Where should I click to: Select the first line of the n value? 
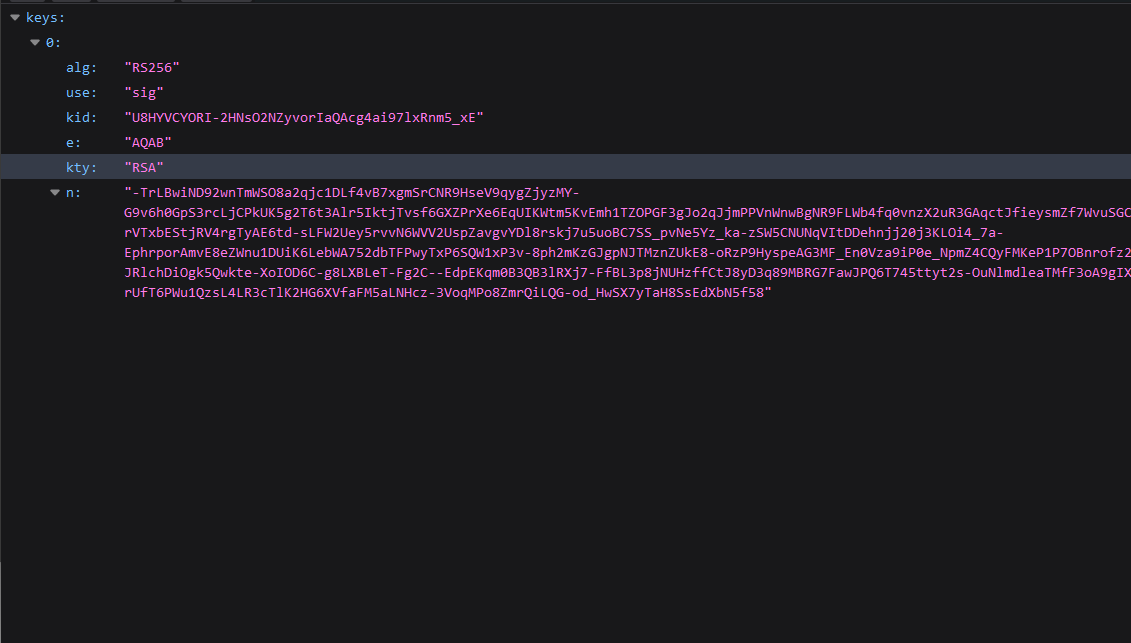coord(350,192)
